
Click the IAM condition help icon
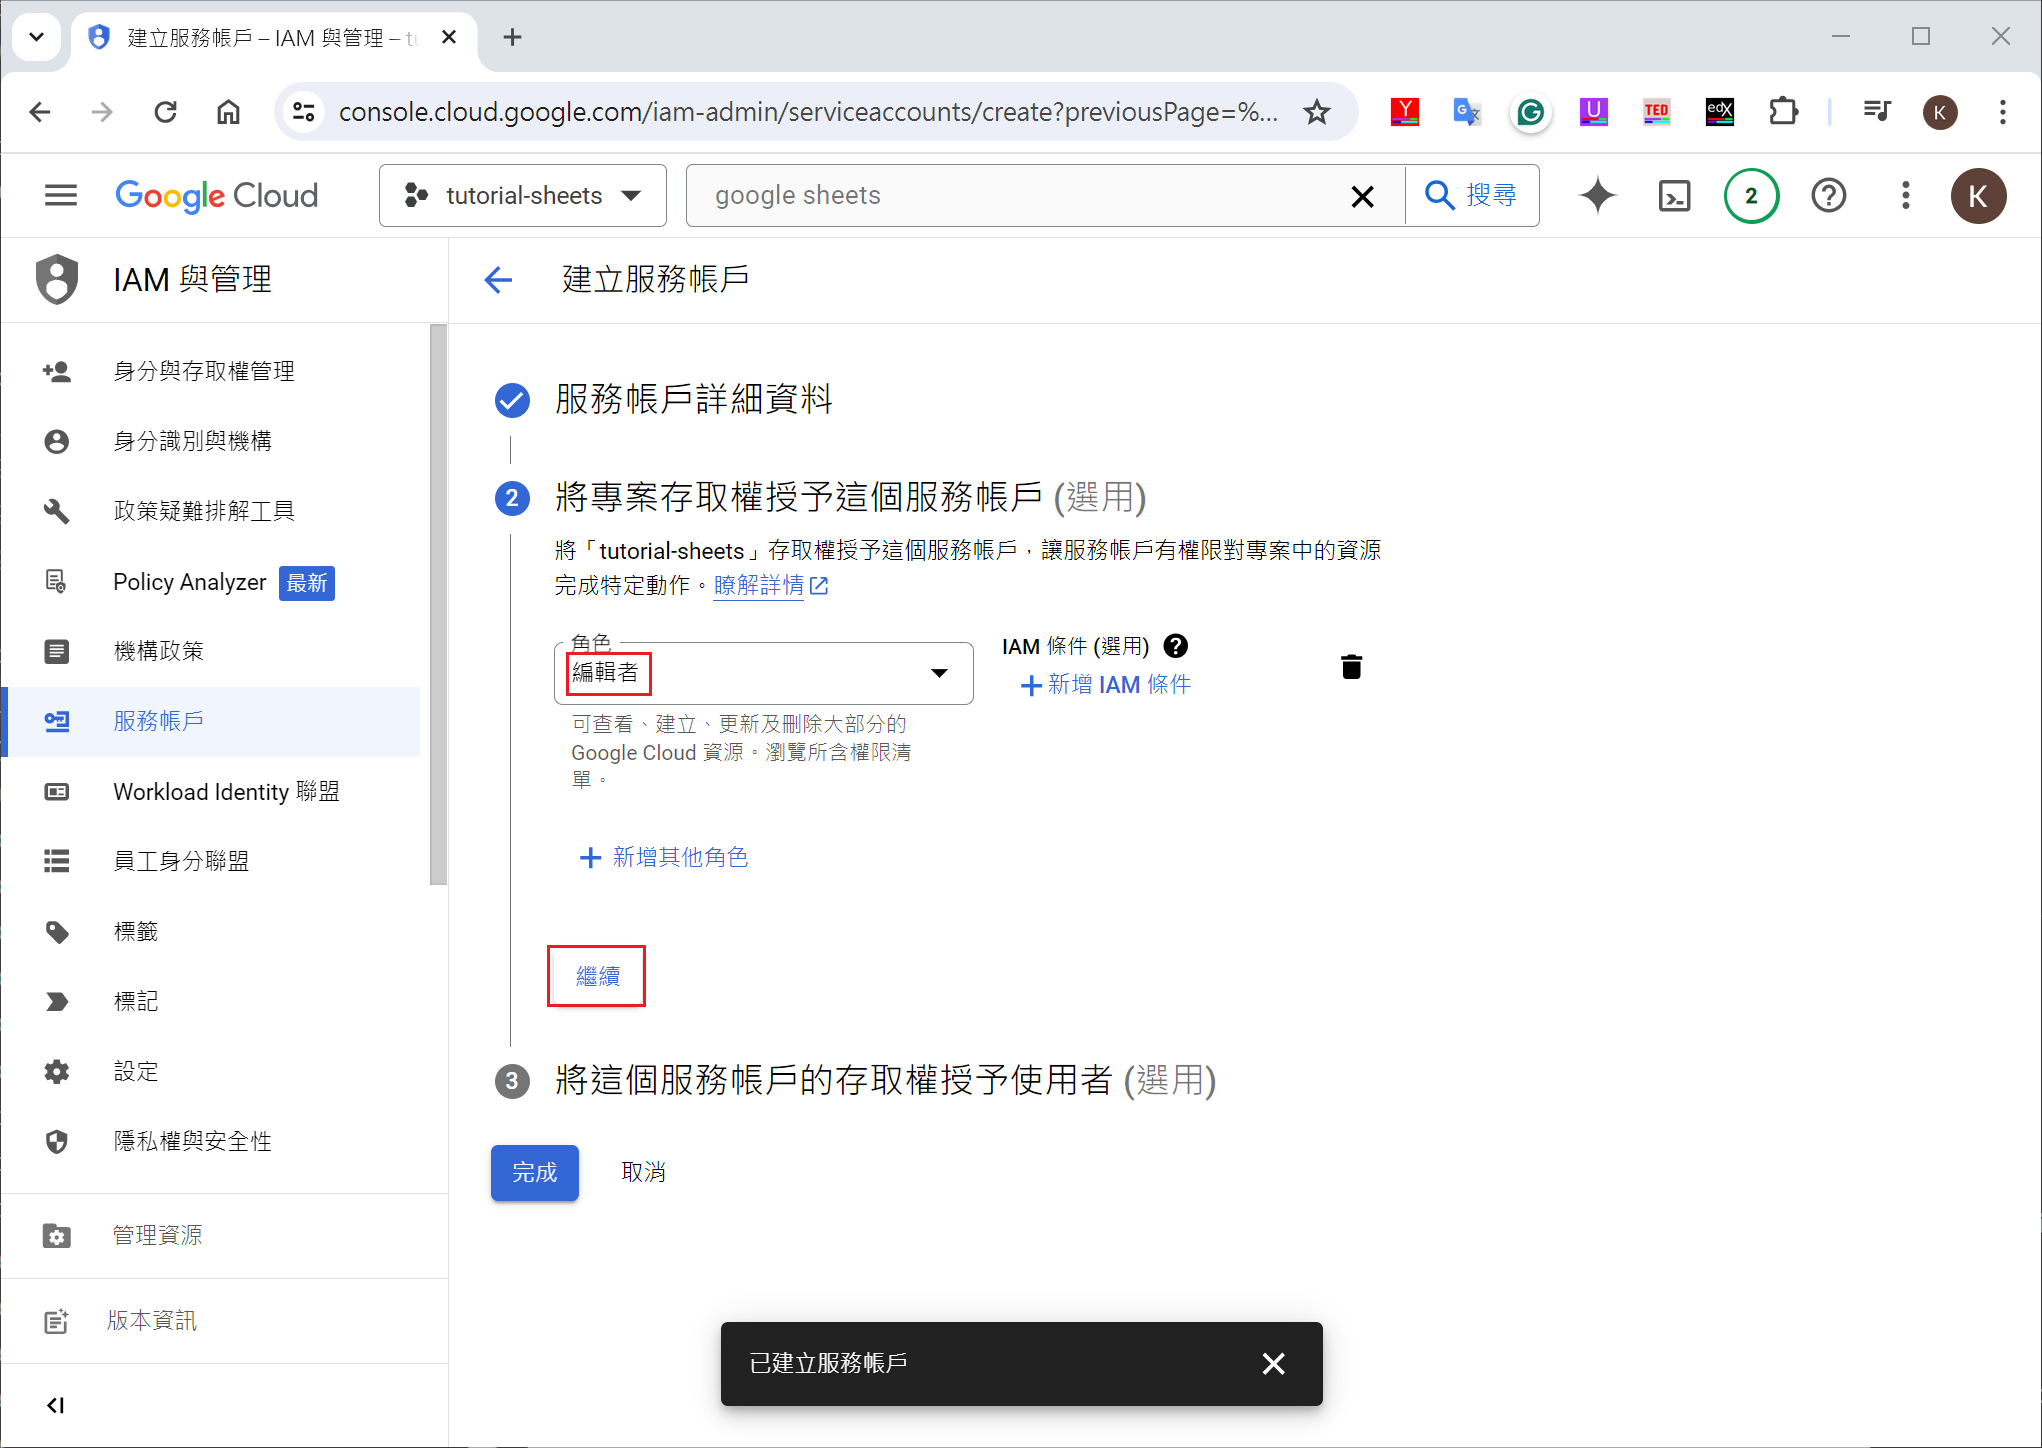click(x=1176, y=646)
